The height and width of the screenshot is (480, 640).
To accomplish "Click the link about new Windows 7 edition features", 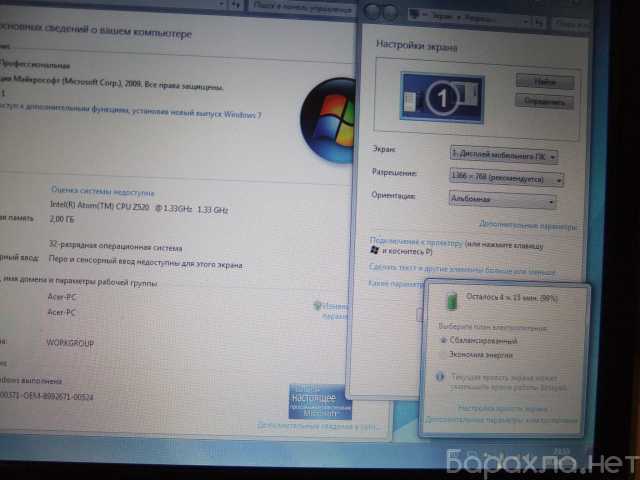I will pyautogui.click(x=130, y=110).
